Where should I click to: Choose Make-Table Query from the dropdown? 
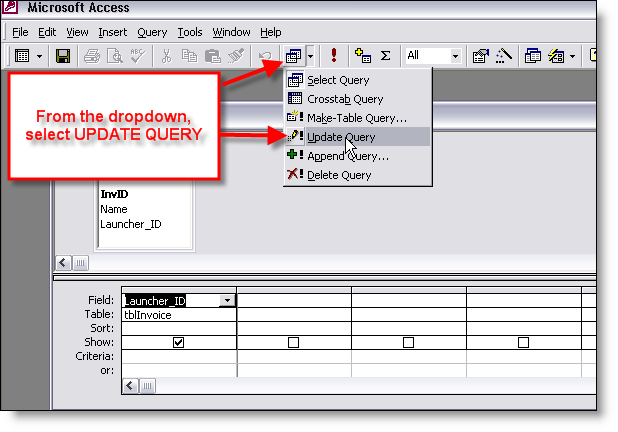coord(358,118)
